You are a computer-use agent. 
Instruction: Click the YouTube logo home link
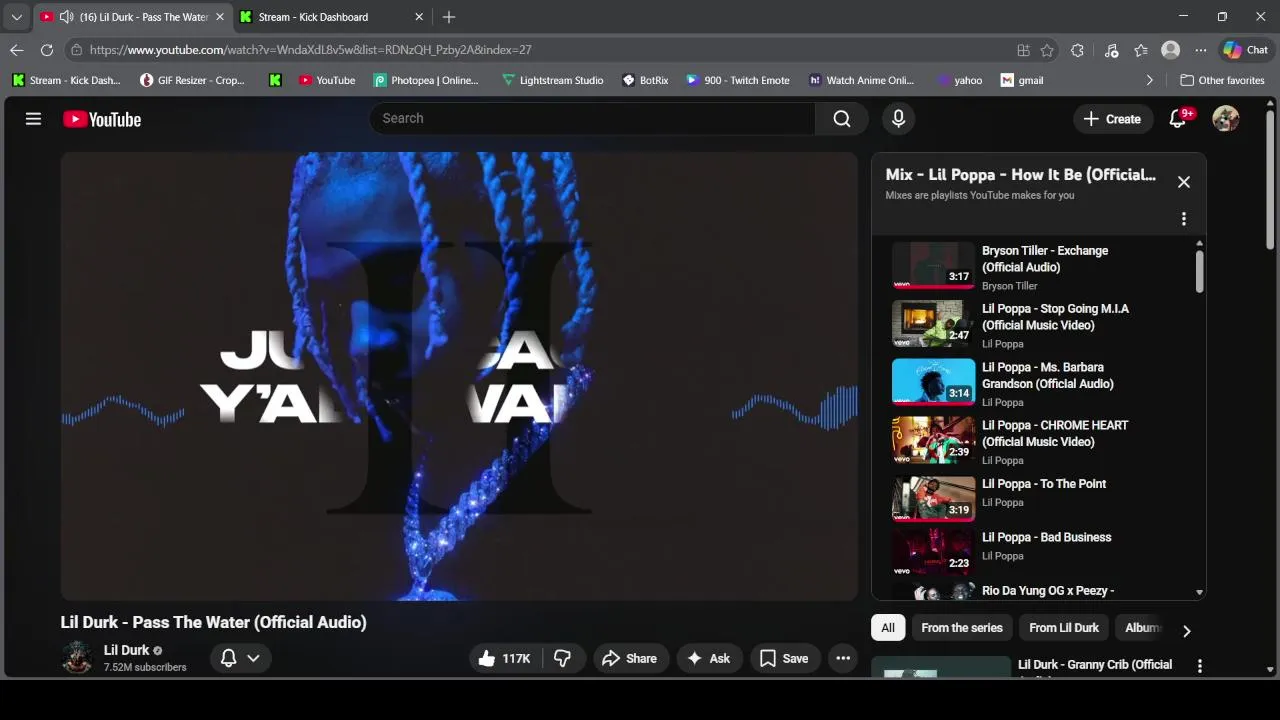point(102,119)
